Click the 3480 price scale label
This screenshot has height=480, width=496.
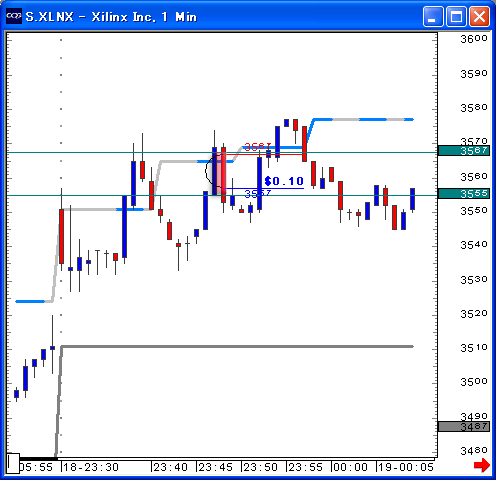(x=474, y=451)
